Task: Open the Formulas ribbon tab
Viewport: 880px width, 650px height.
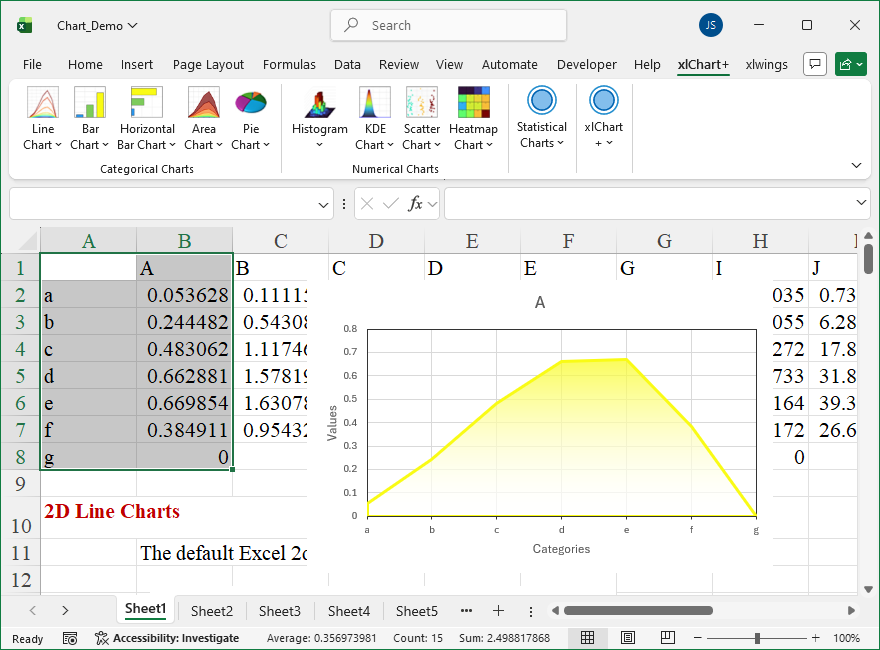Action: pyautogui.click(x=289, y=65)
